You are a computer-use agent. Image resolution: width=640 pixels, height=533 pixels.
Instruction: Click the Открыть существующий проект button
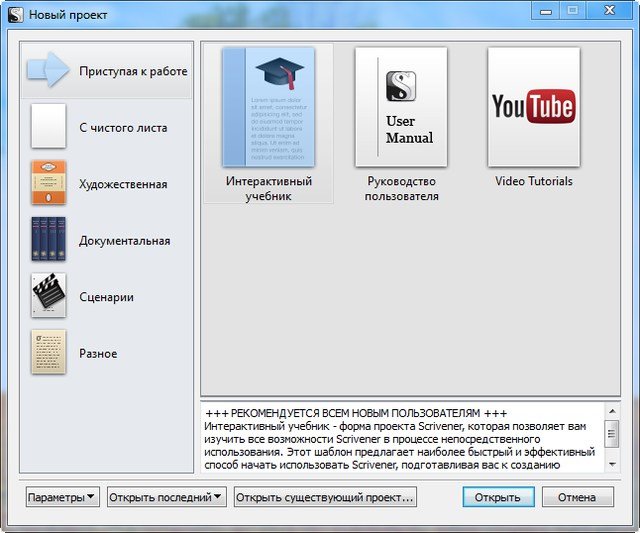(x=325, y=497)
